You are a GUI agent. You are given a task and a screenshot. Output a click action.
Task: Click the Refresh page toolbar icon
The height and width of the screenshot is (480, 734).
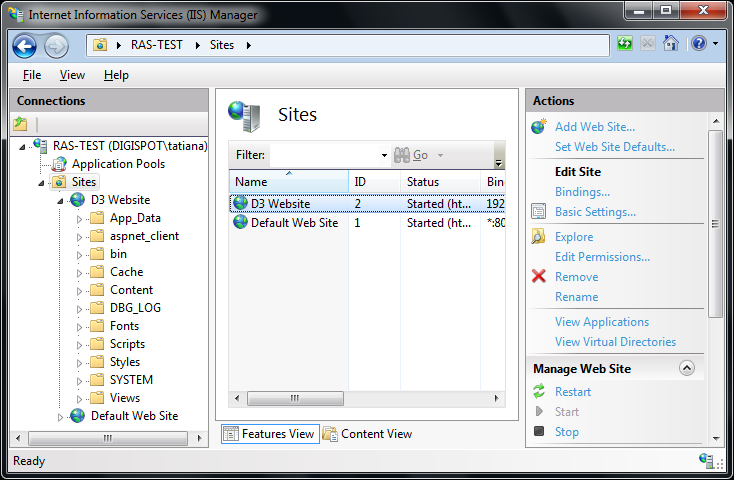625,44
